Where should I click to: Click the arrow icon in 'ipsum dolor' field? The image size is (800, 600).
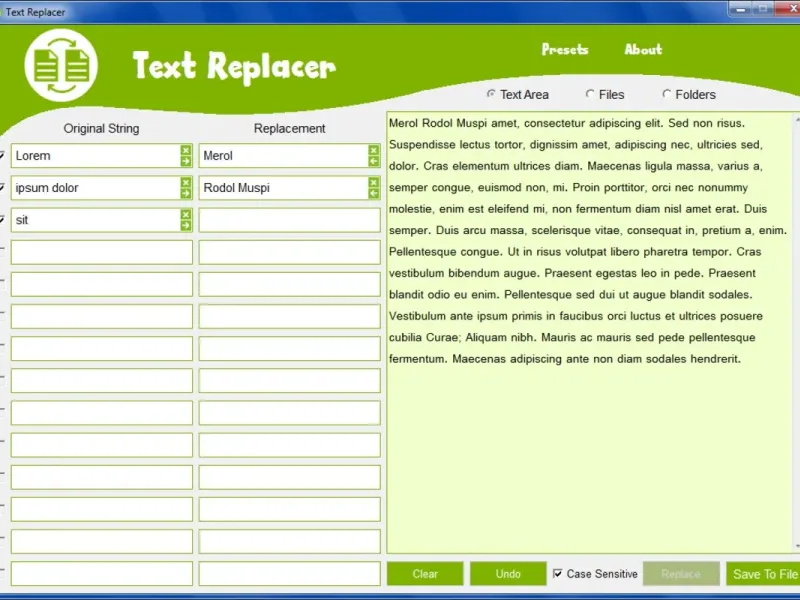click(x=186, y=193)
